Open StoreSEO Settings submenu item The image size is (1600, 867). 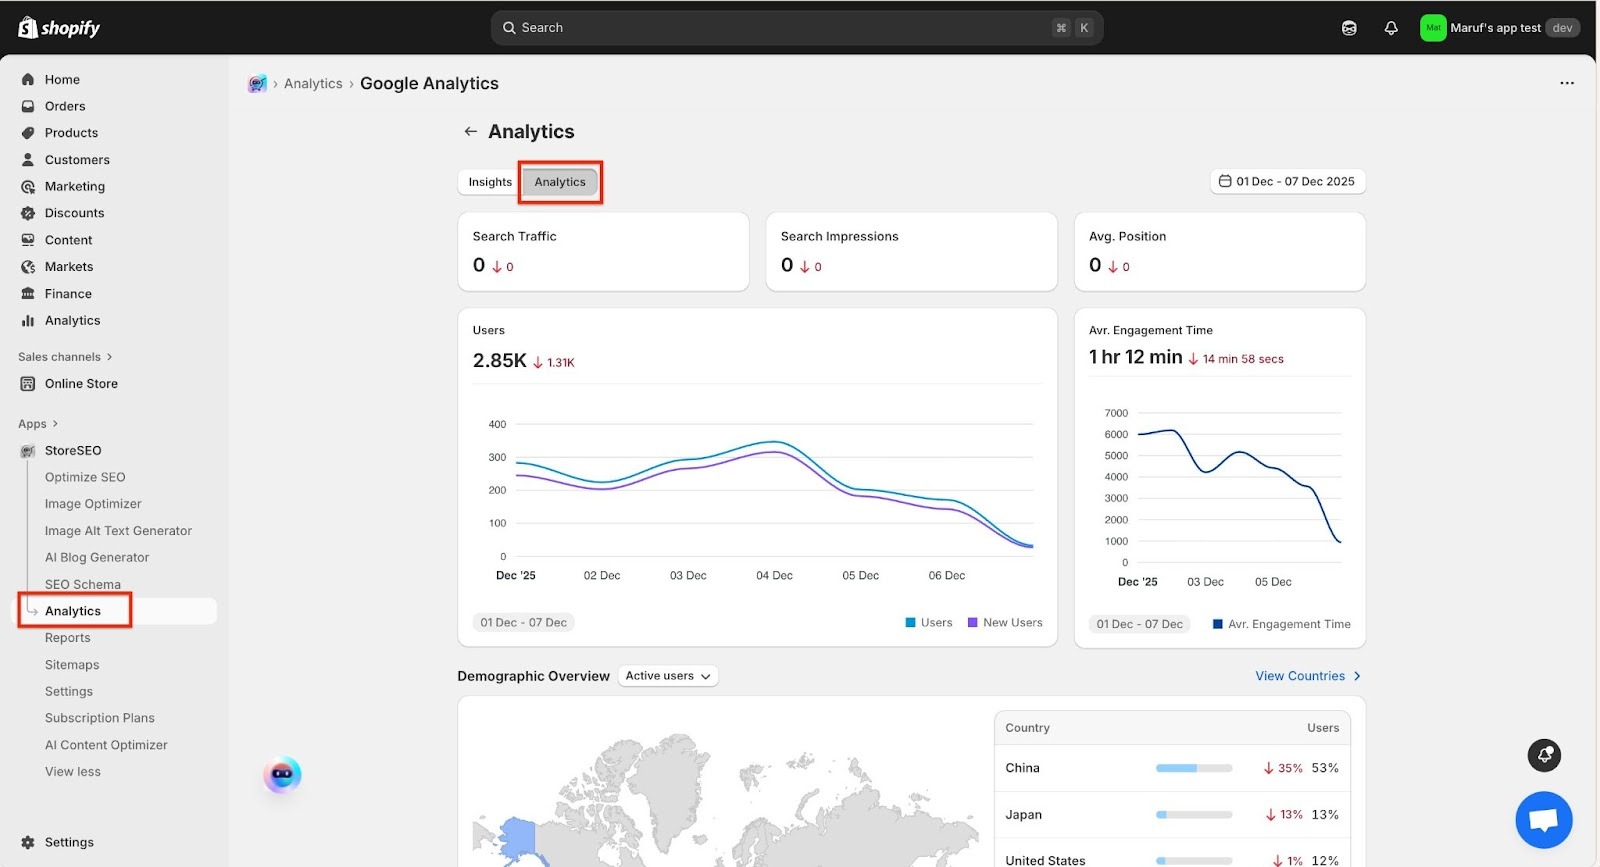[x=69, y=692]
